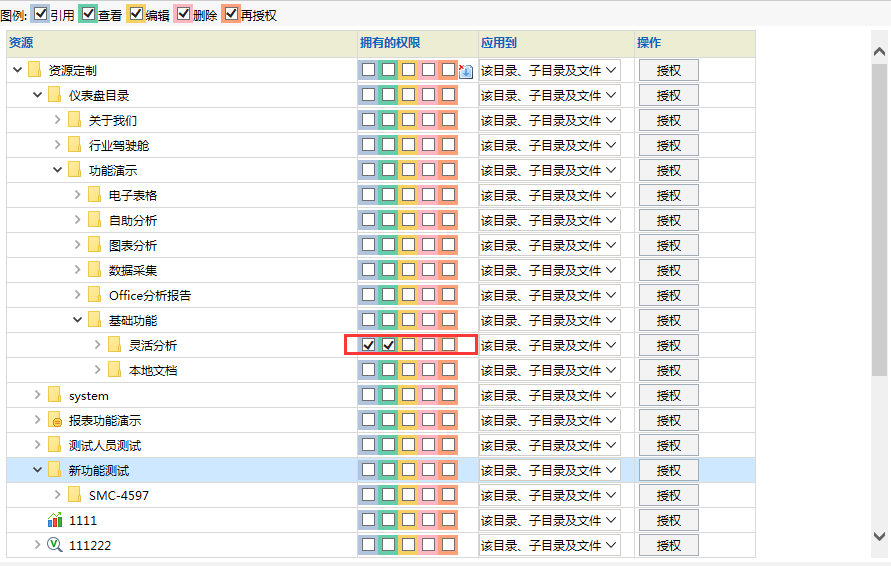The image size is (891, 566).
Task: Click 授权 button for 1111
Action: pyautogui.click(x=668, y=521)
